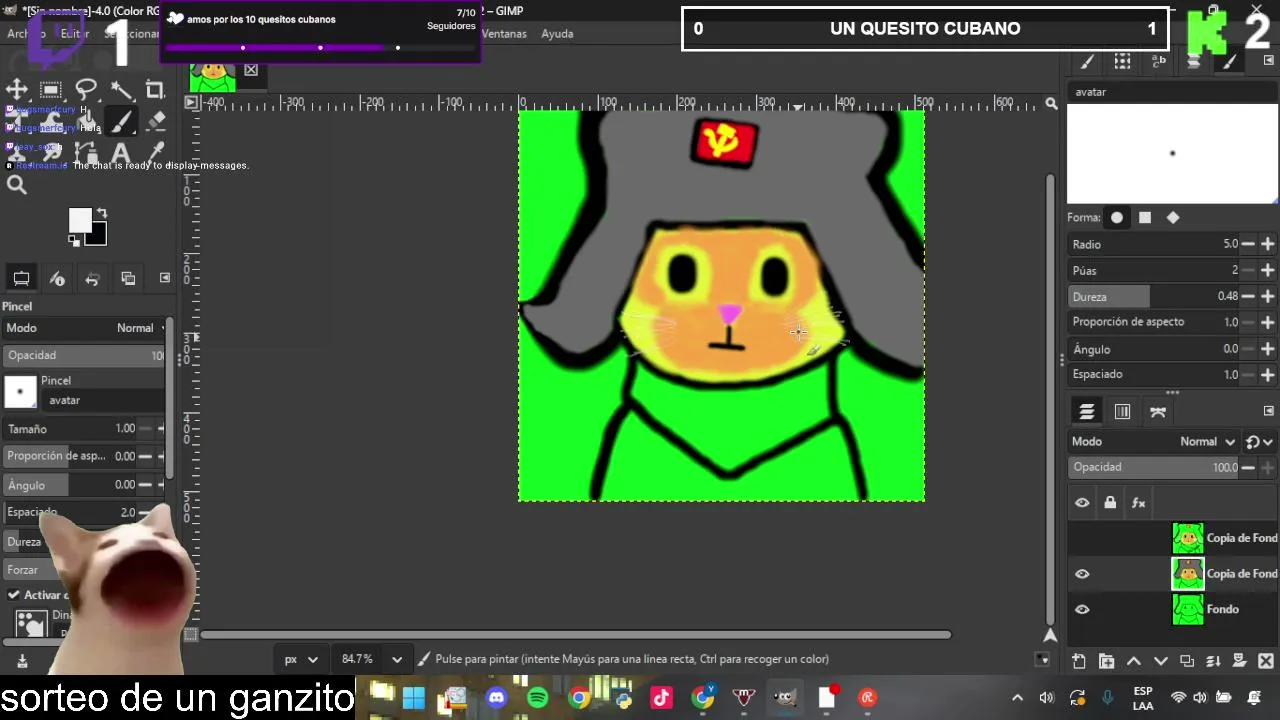This screenshot has height=720, width=1280.
Task: Open the layer mode group switch dropdown
Action: [1259, 441]
